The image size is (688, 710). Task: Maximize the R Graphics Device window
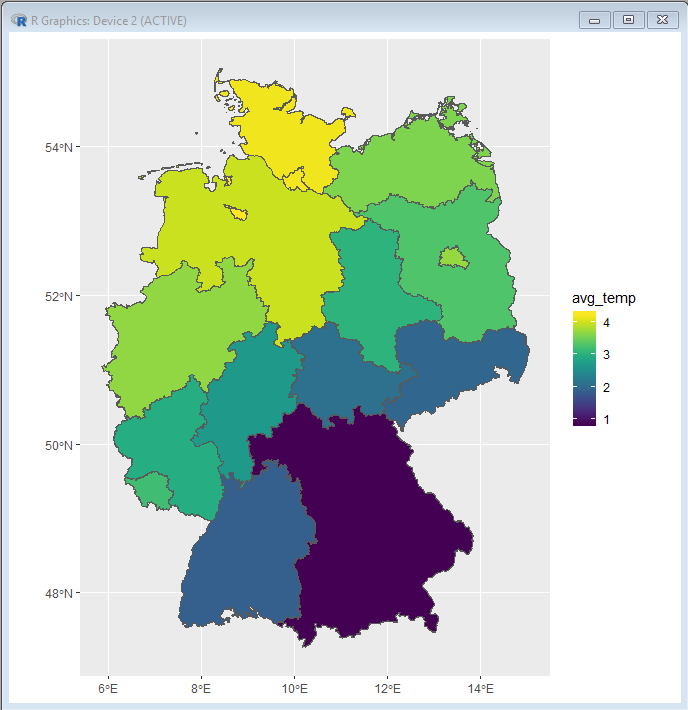(x=629, y=20)
